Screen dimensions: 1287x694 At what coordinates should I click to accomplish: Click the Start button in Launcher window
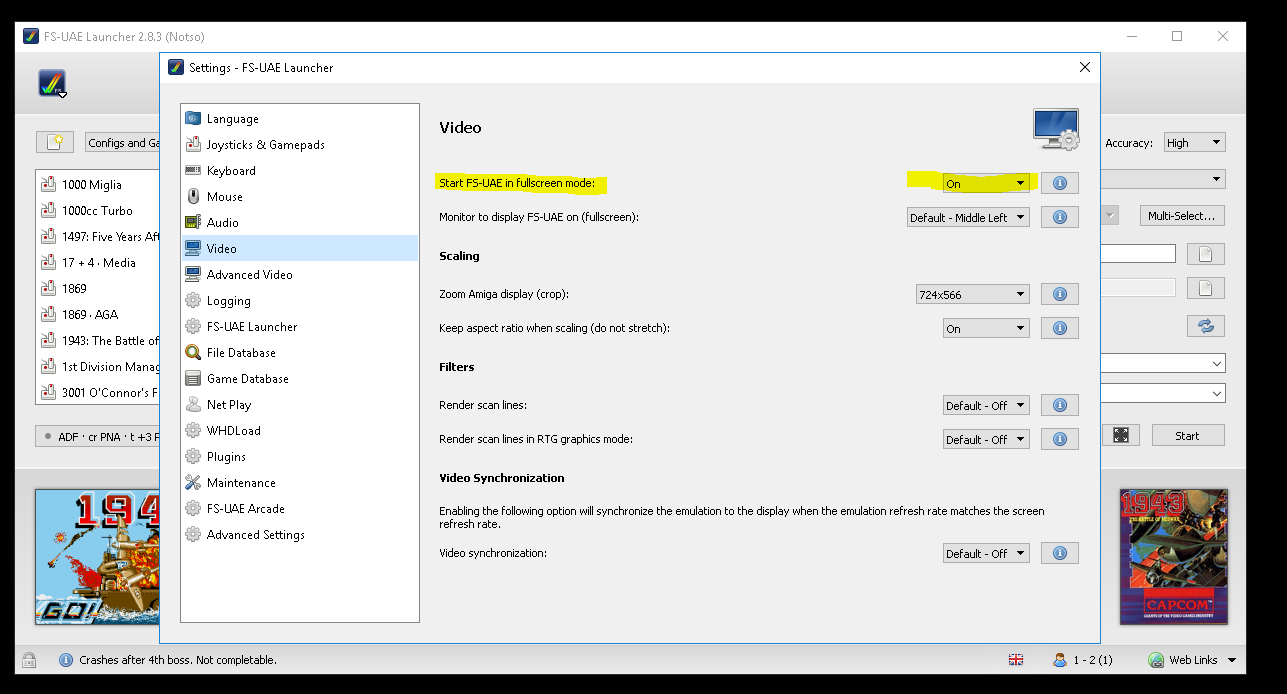[1188, 435]
